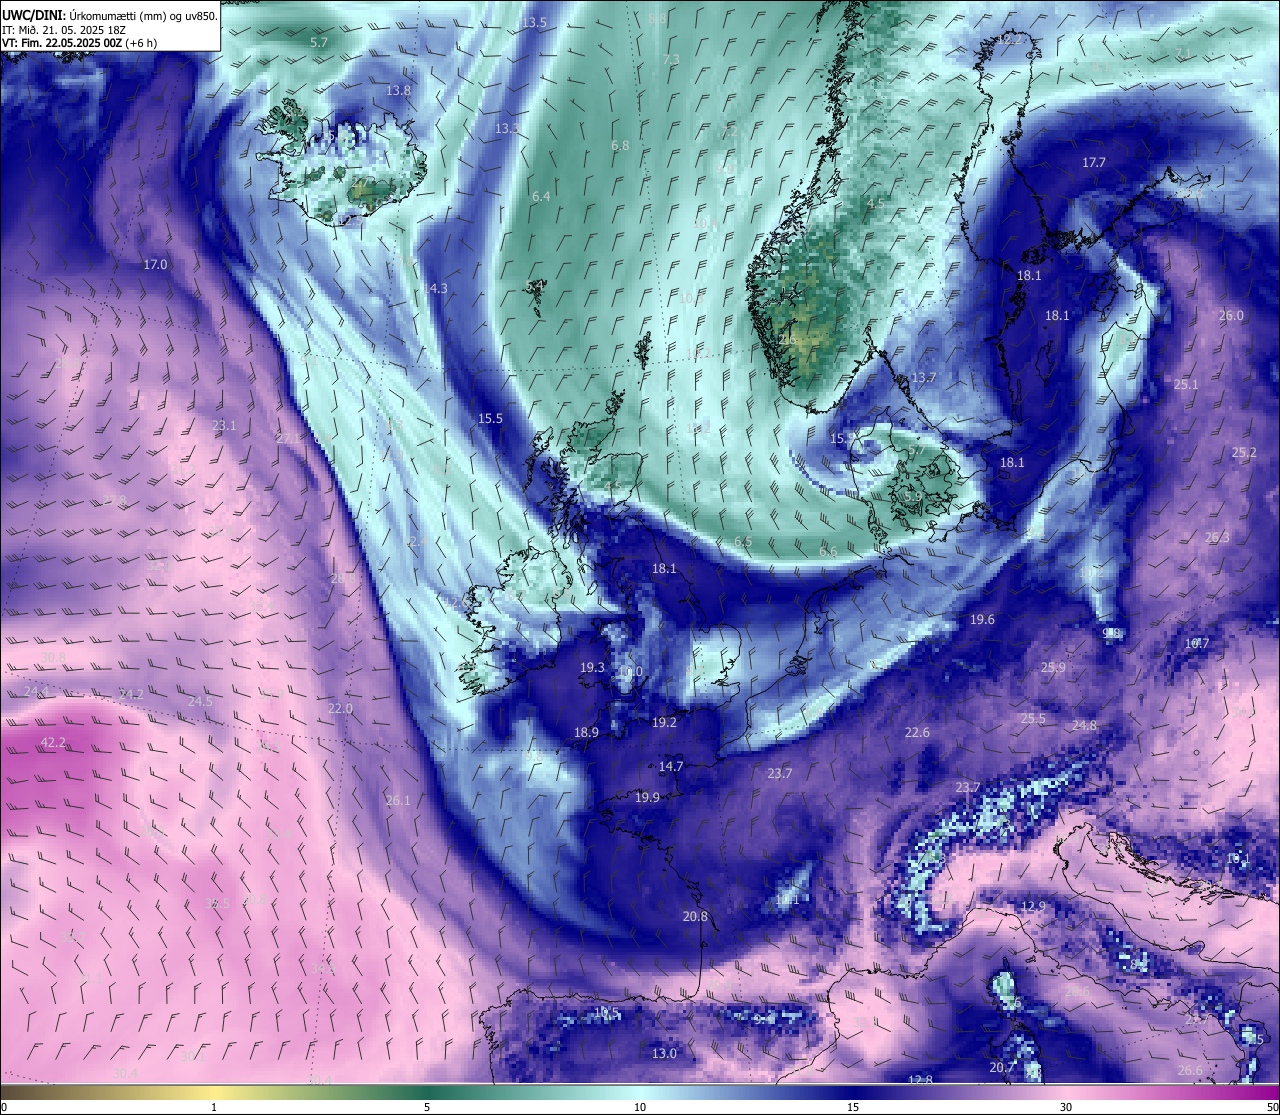
Task: Click the 6.8 value label in the Norwegian Sea
Action: pyautogui.click(x=620, y=145)
